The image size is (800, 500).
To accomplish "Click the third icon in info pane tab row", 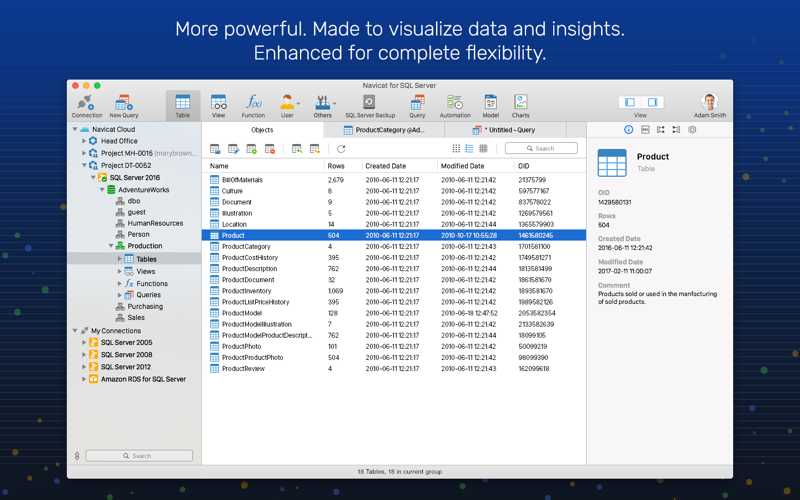I will pyautogui.click(x=661, y=130).
